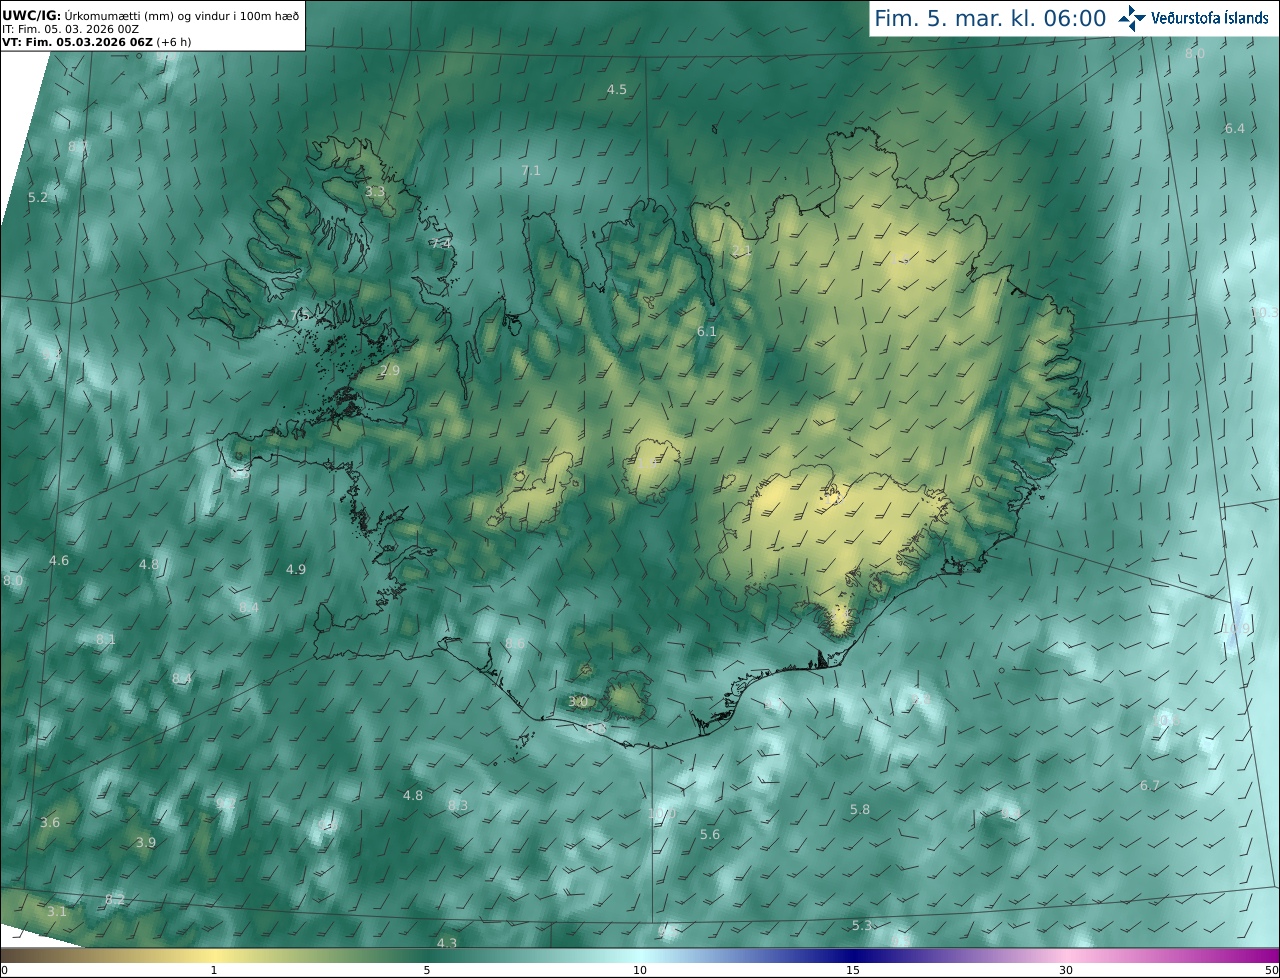Click the 5 label on the color scale

(427, 970)
